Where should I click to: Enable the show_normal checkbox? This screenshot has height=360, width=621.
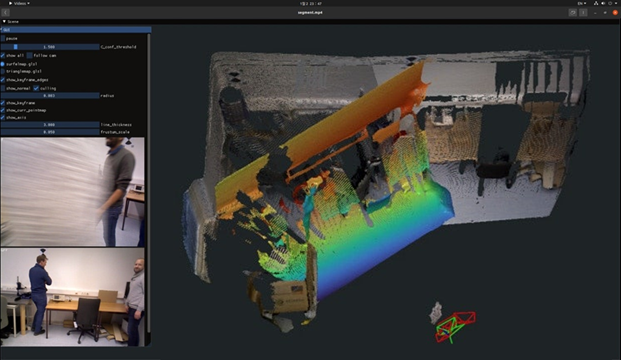pos(3,88)
